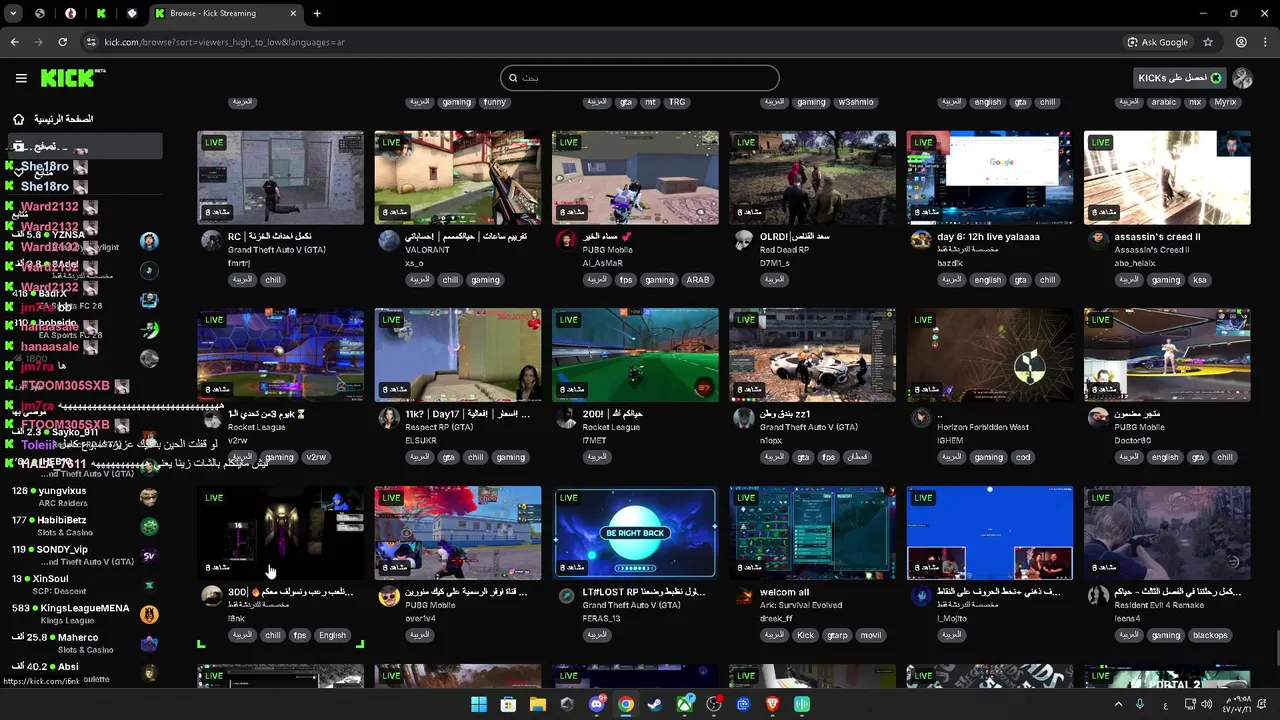Open Chrome profile icon in toolbar
This screenshot has width=1280, height=720.
click(1241, 42)
